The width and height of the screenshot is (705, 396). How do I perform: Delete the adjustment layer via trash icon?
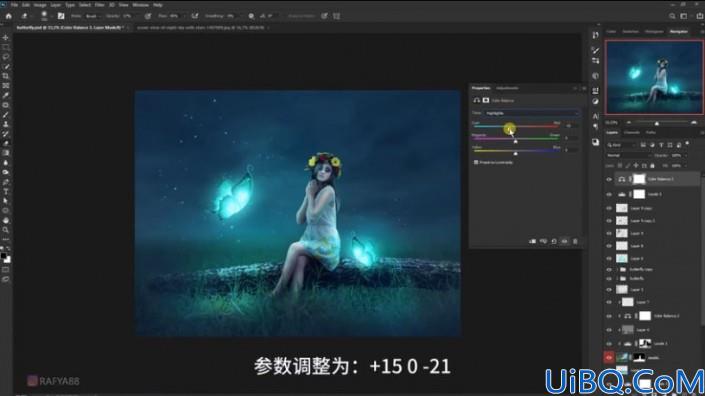(575, 241)
